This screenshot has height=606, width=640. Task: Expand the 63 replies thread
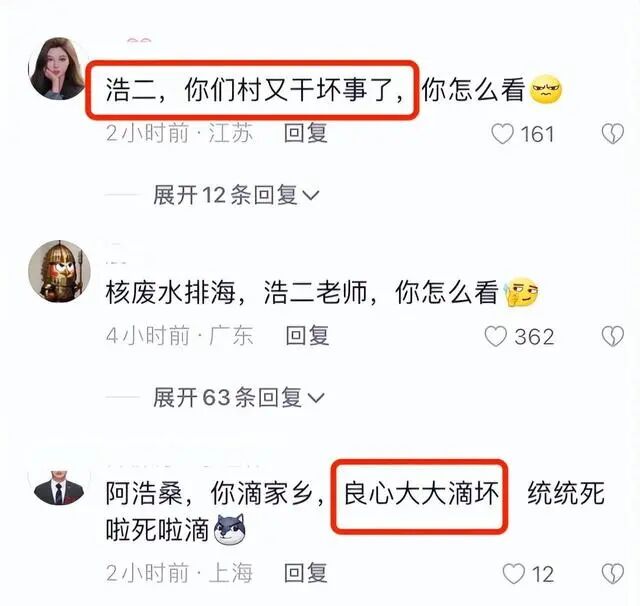coord(238,397)
